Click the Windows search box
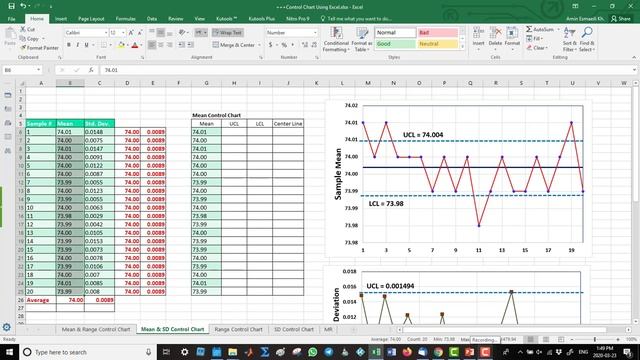The height and width of the screenshot is (360, 640). [x=88, y=352]
